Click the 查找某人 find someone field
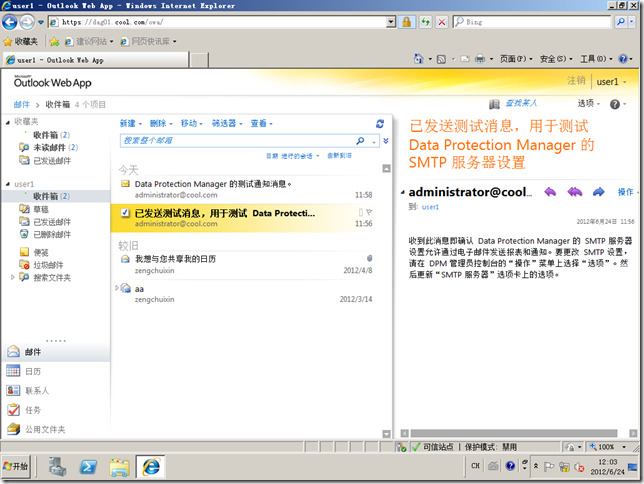Image resolution: width=644 pixels, height=484 pixels. click(x=521, y=104)
